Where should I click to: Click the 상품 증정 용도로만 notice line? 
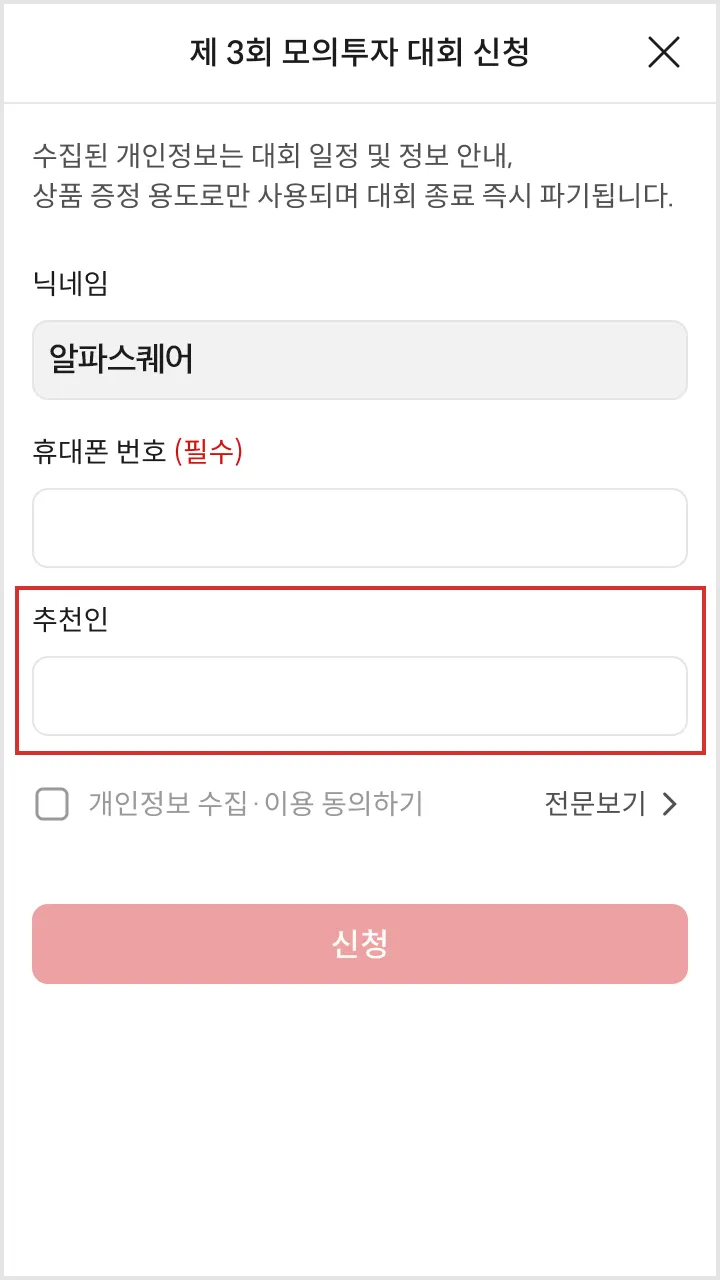[352, 195]
